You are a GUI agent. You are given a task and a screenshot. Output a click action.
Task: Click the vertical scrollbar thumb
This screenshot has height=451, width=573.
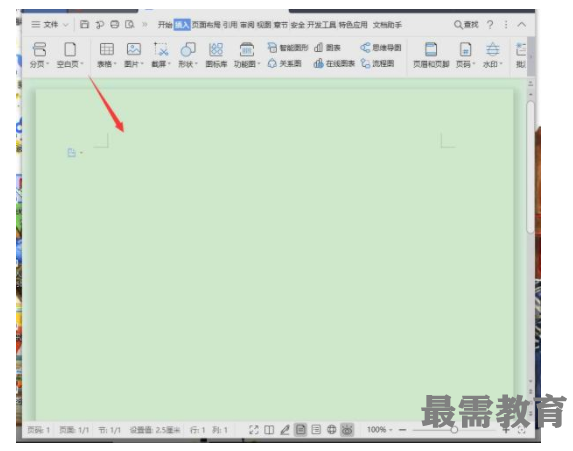pos(530,167)
